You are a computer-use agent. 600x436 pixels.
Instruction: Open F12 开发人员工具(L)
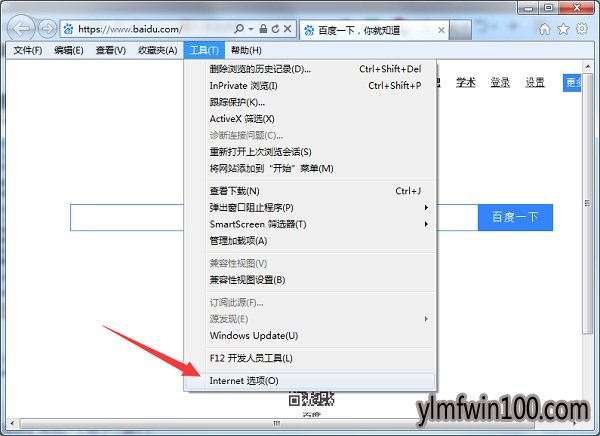tap(310, 358)
